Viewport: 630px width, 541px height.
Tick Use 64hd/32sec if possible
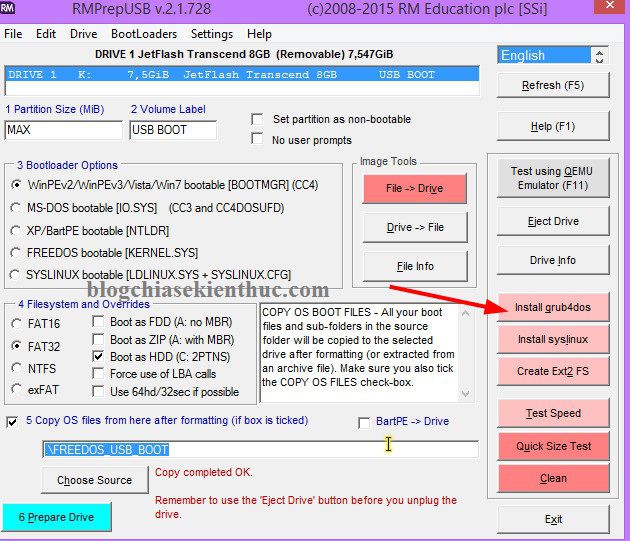click(98, 391)
